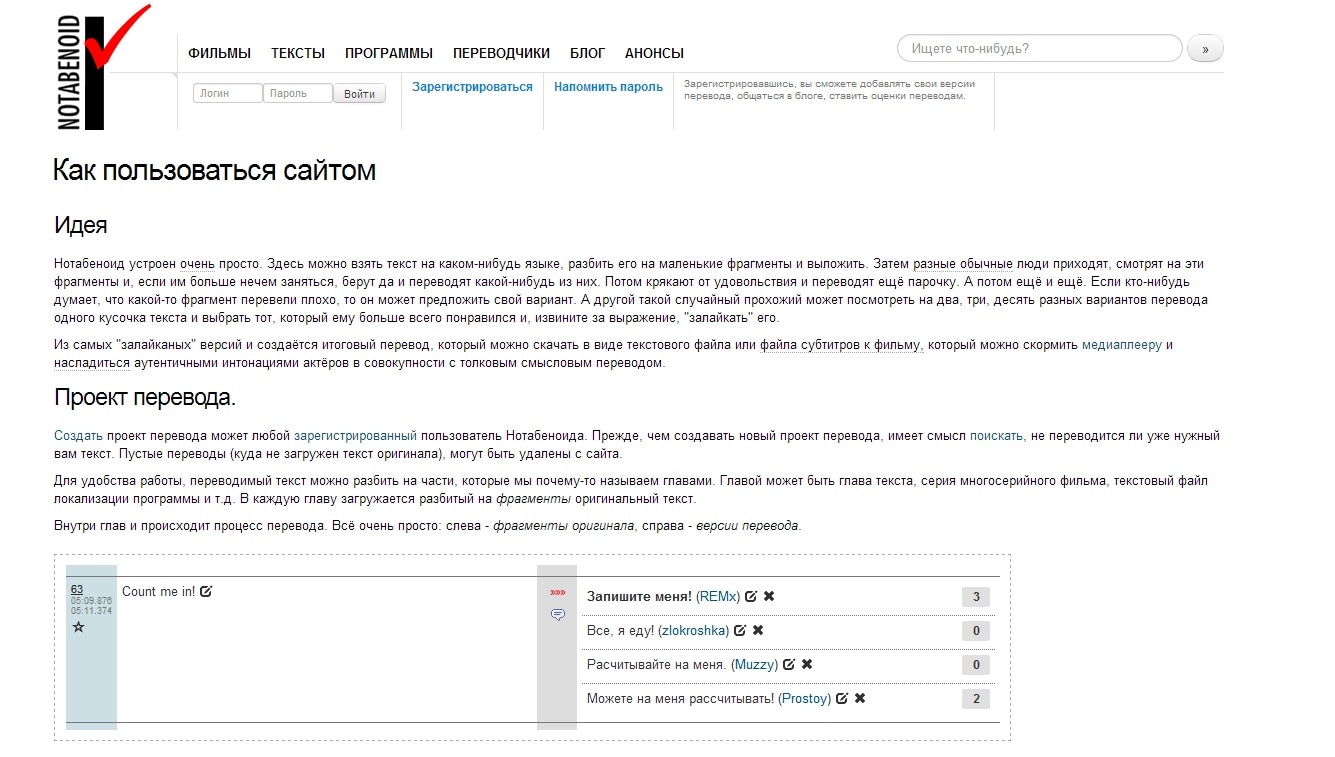
Task: Click the » search submit button
Action: point(1205,48)
